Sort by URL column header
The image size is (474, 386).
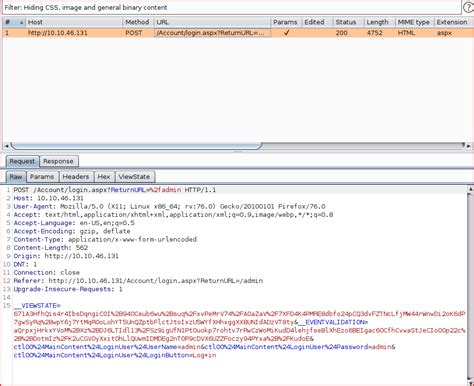point(212,22)
